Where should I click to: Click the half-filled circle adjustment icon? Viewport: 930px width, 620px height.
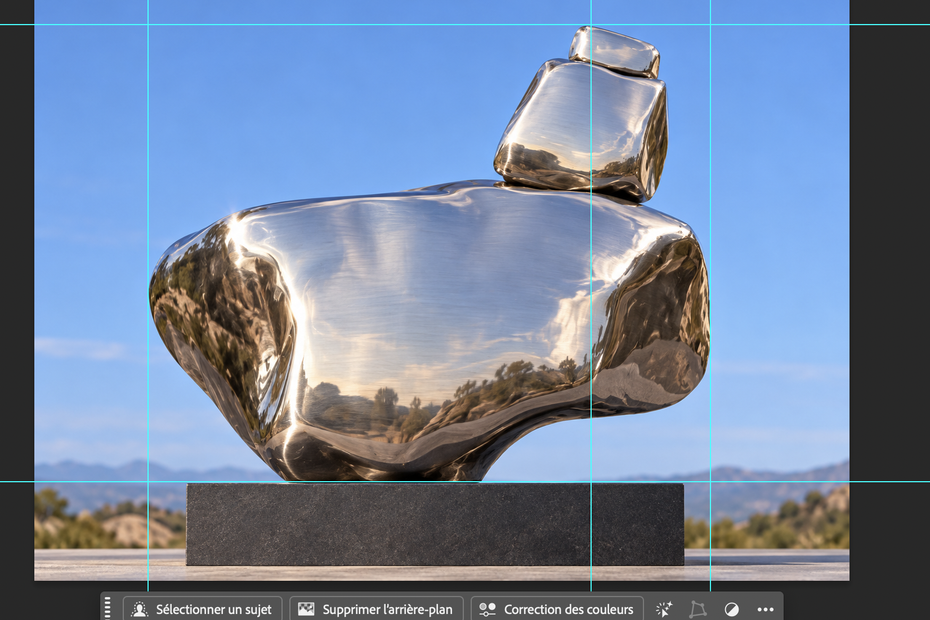pyautogui.click(x=732, y=609)
